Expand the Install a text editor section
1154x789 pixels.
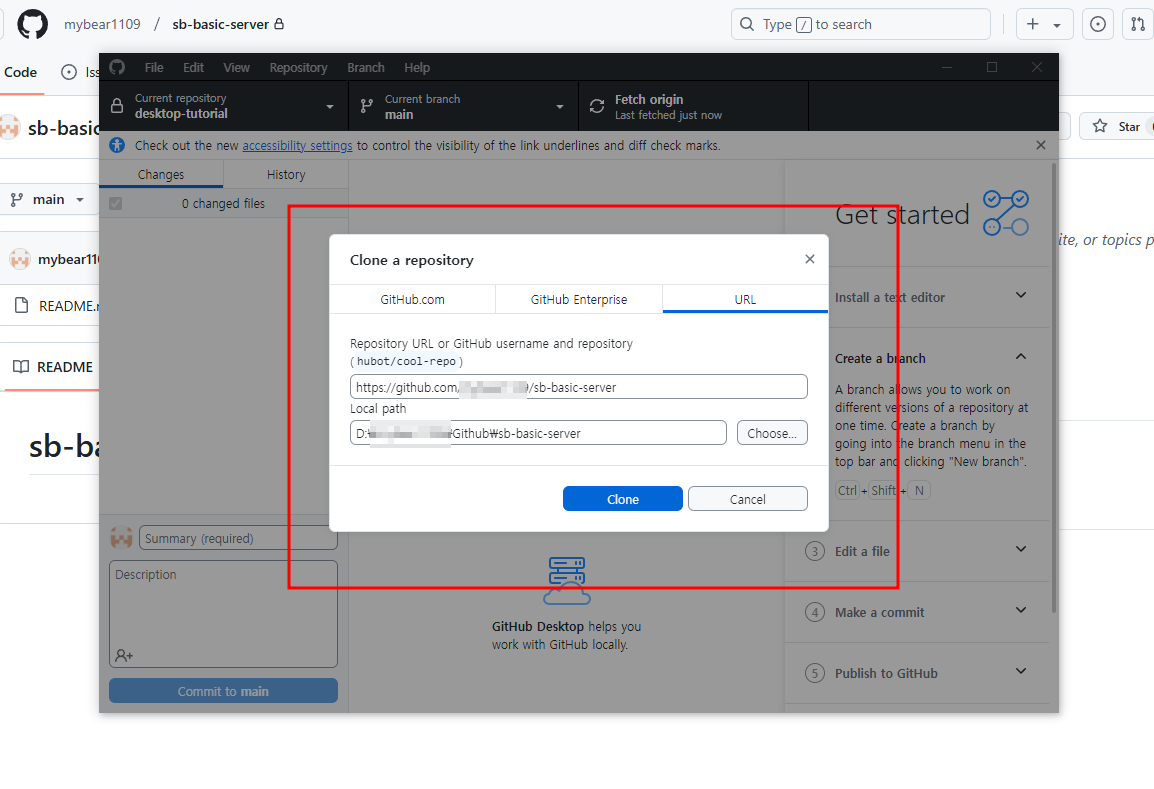click(1021, 295)
